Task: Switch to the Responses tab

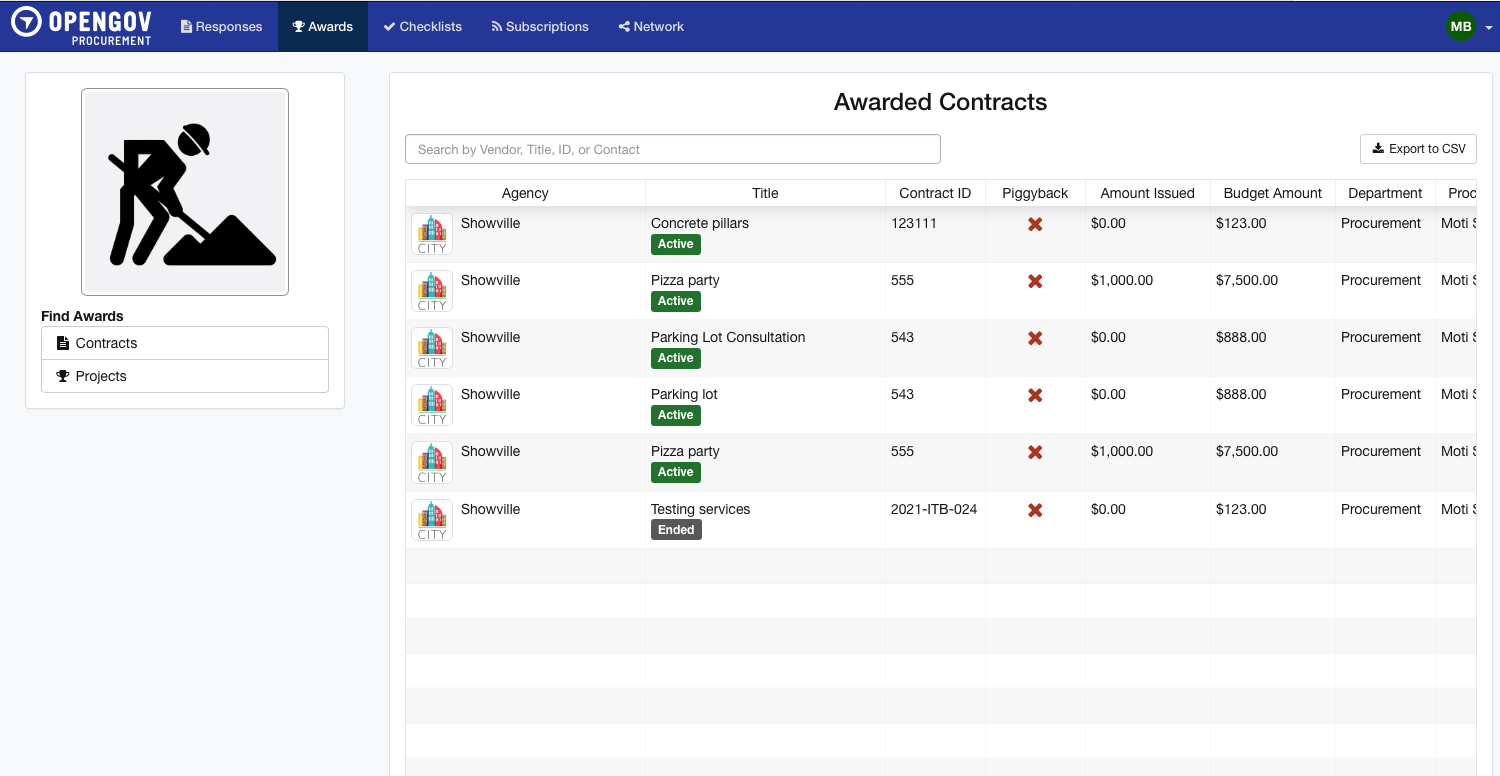Action: (221, 26)
